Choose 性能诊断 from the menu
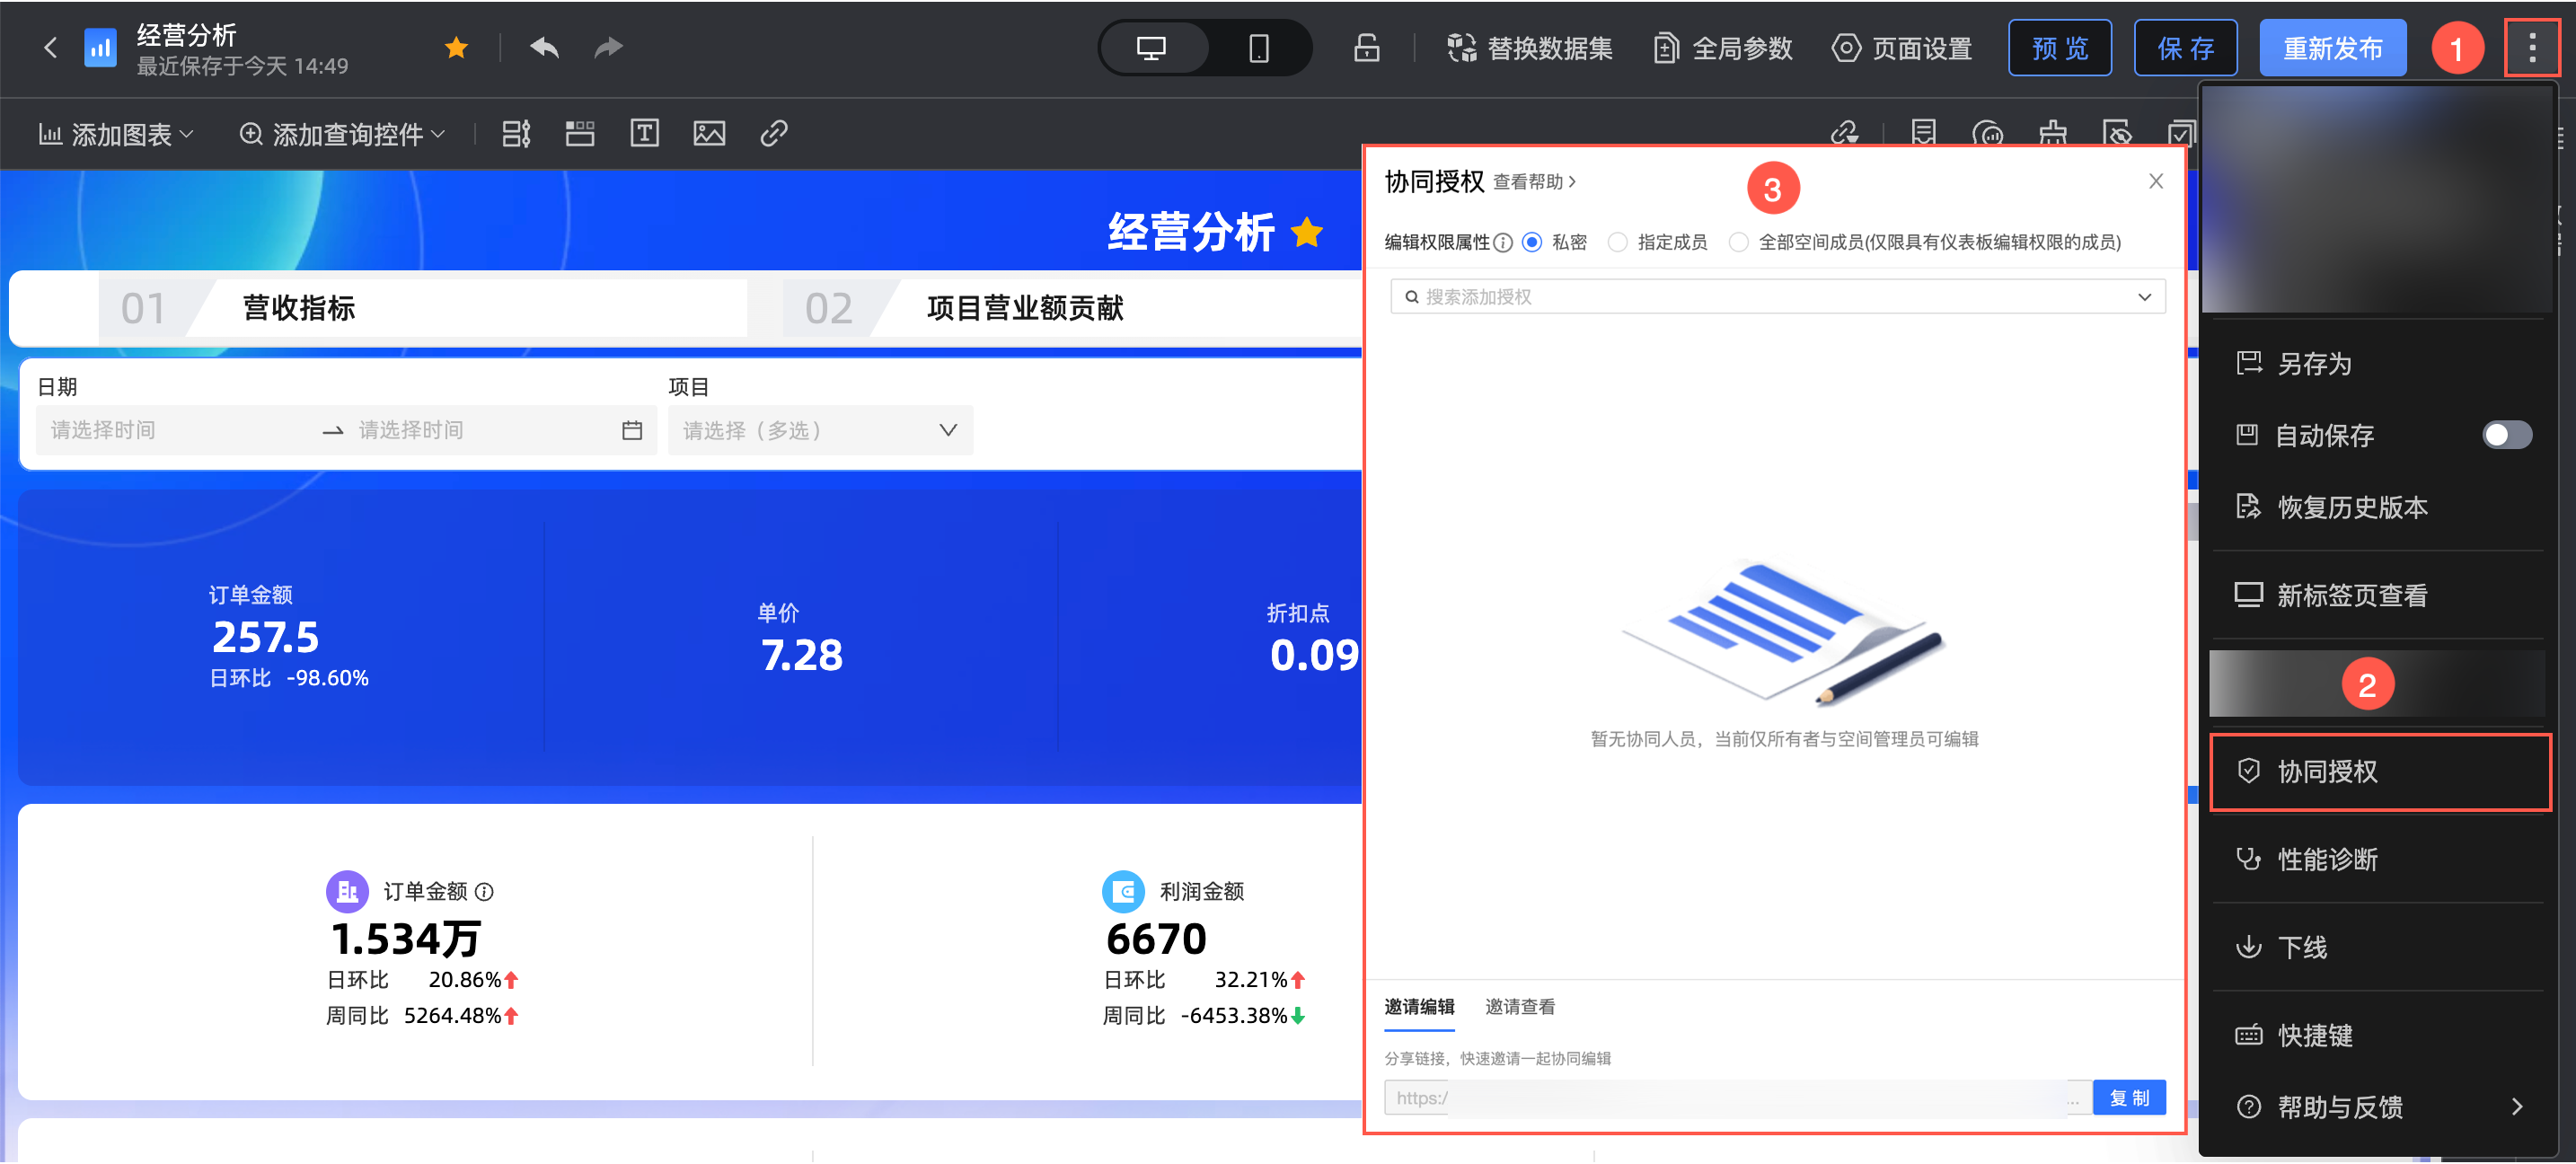The image size is (2576, 1164). pos(2327,859)
